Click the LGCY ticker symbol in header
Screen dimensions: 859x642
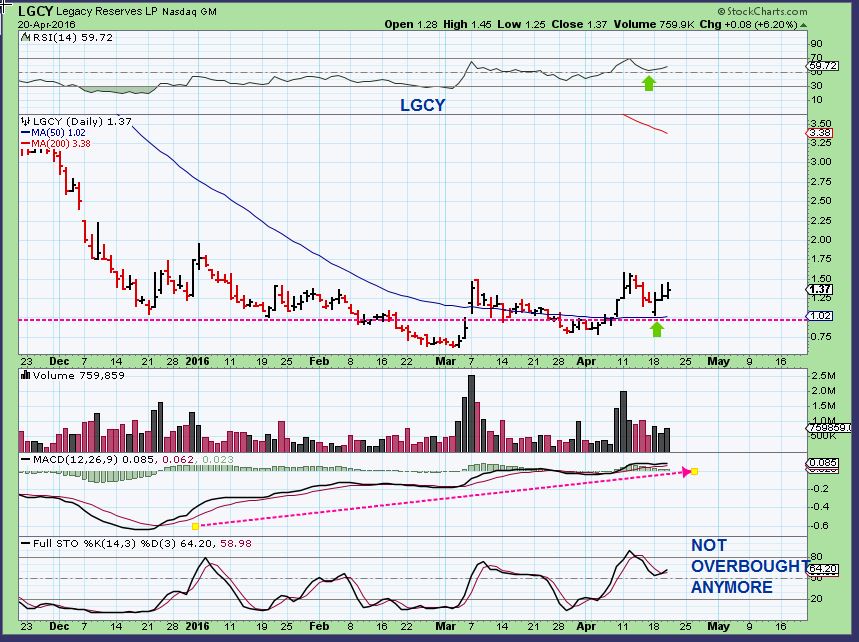pyautogui.click(x=35, y=11)
